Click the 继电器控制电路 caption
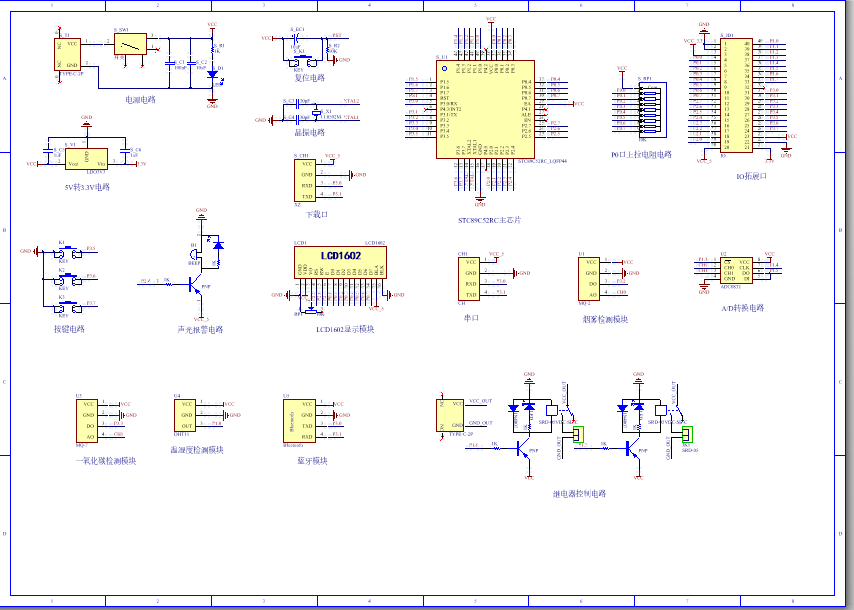Viewport: 854px width, 610px height. pyautogui.click(x=580, y=494)
